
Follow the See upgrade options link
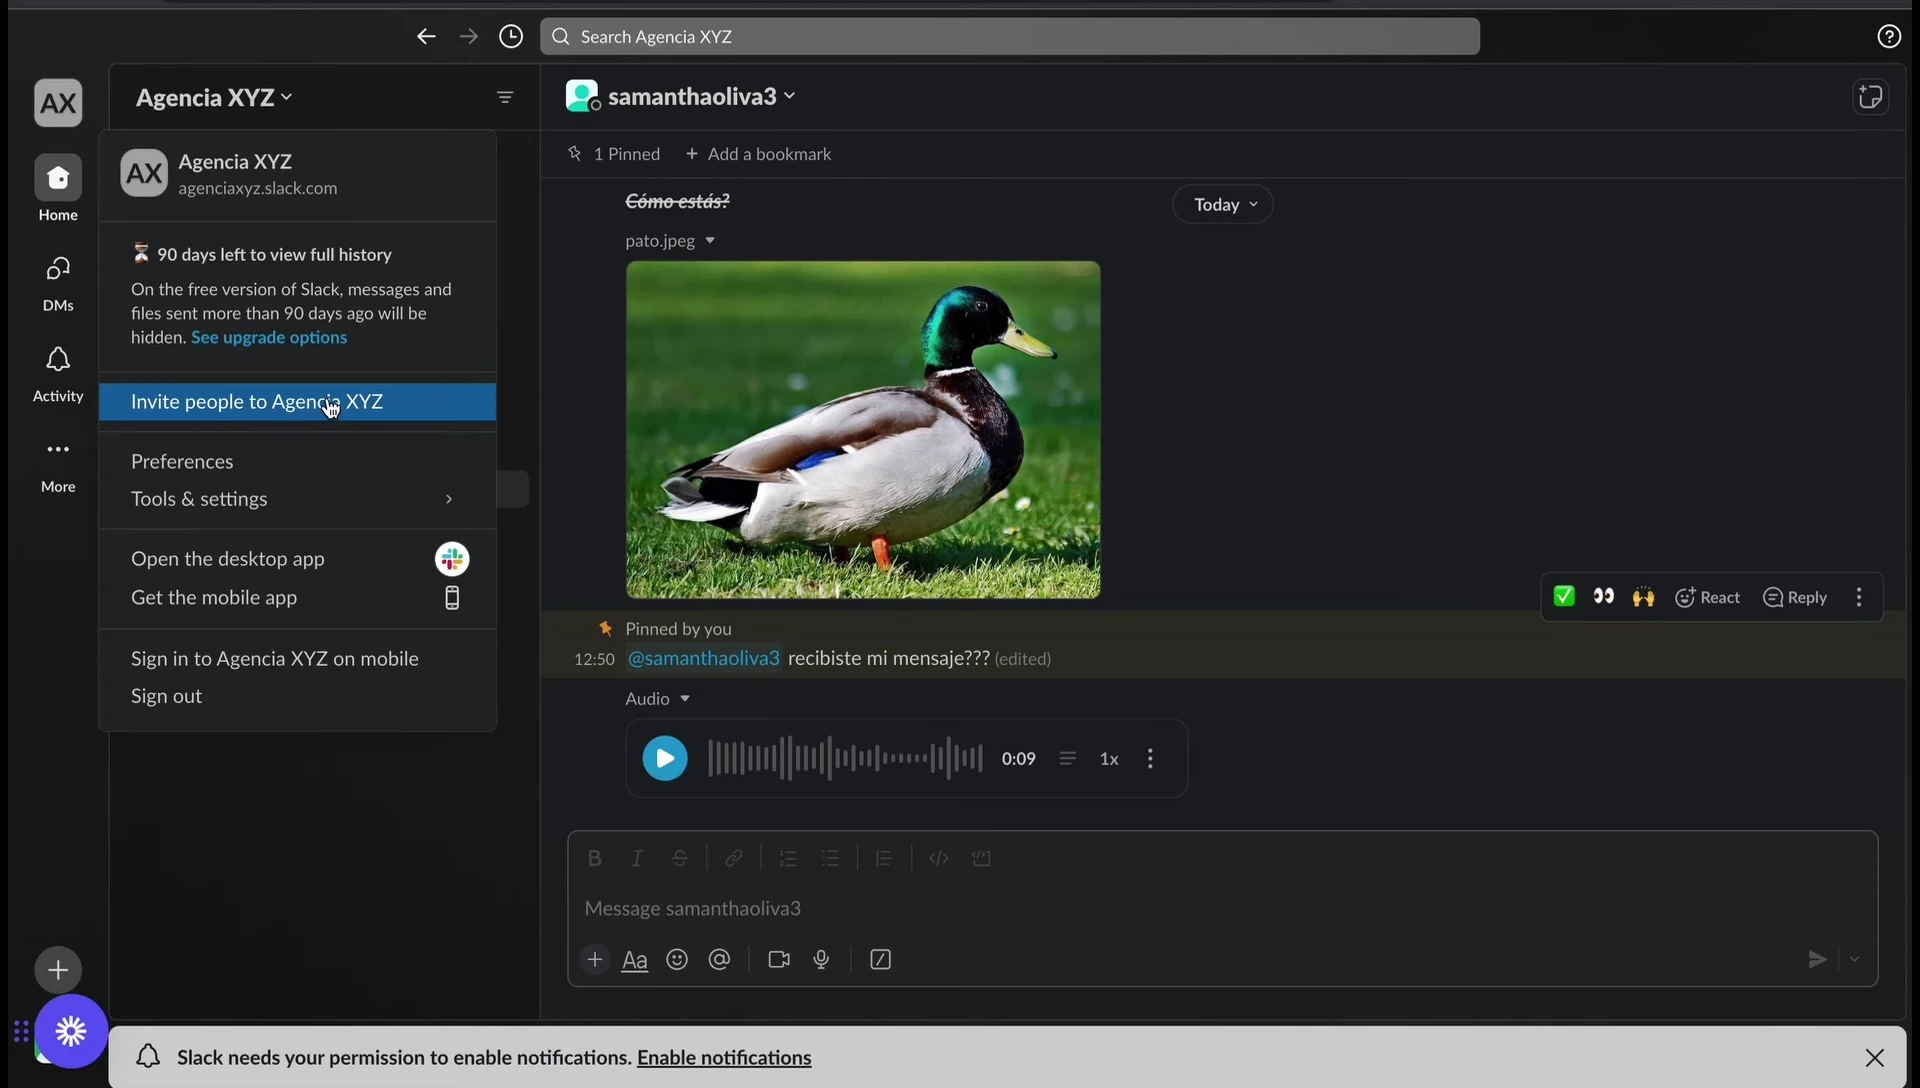[x=269, y=337]
